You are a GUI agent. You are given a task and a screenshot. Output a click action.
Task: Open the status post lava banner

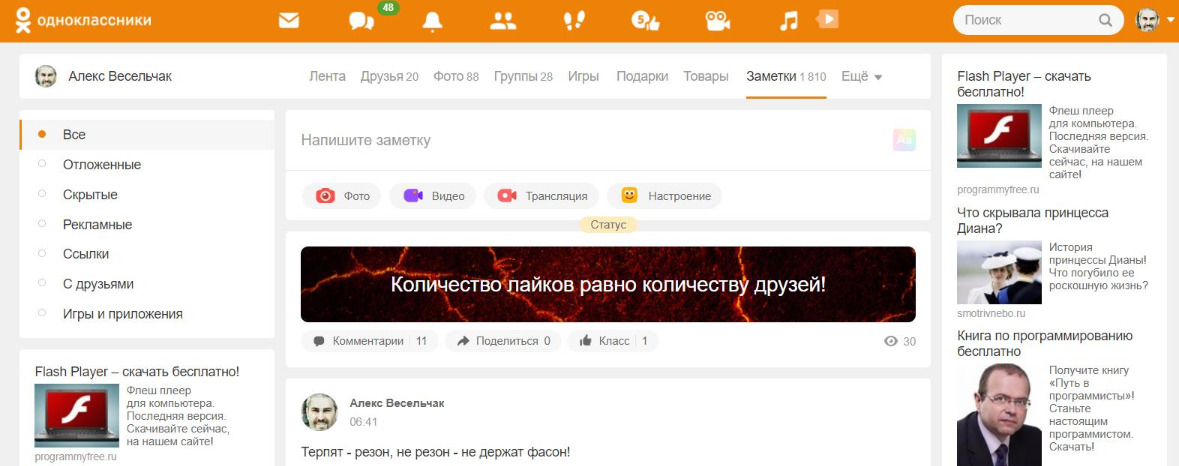pyautogui.click(x=608, y=284)
